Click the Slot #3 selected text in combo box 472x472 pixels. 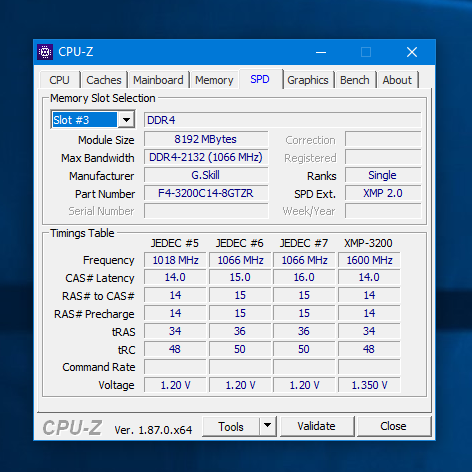(85, 120)
